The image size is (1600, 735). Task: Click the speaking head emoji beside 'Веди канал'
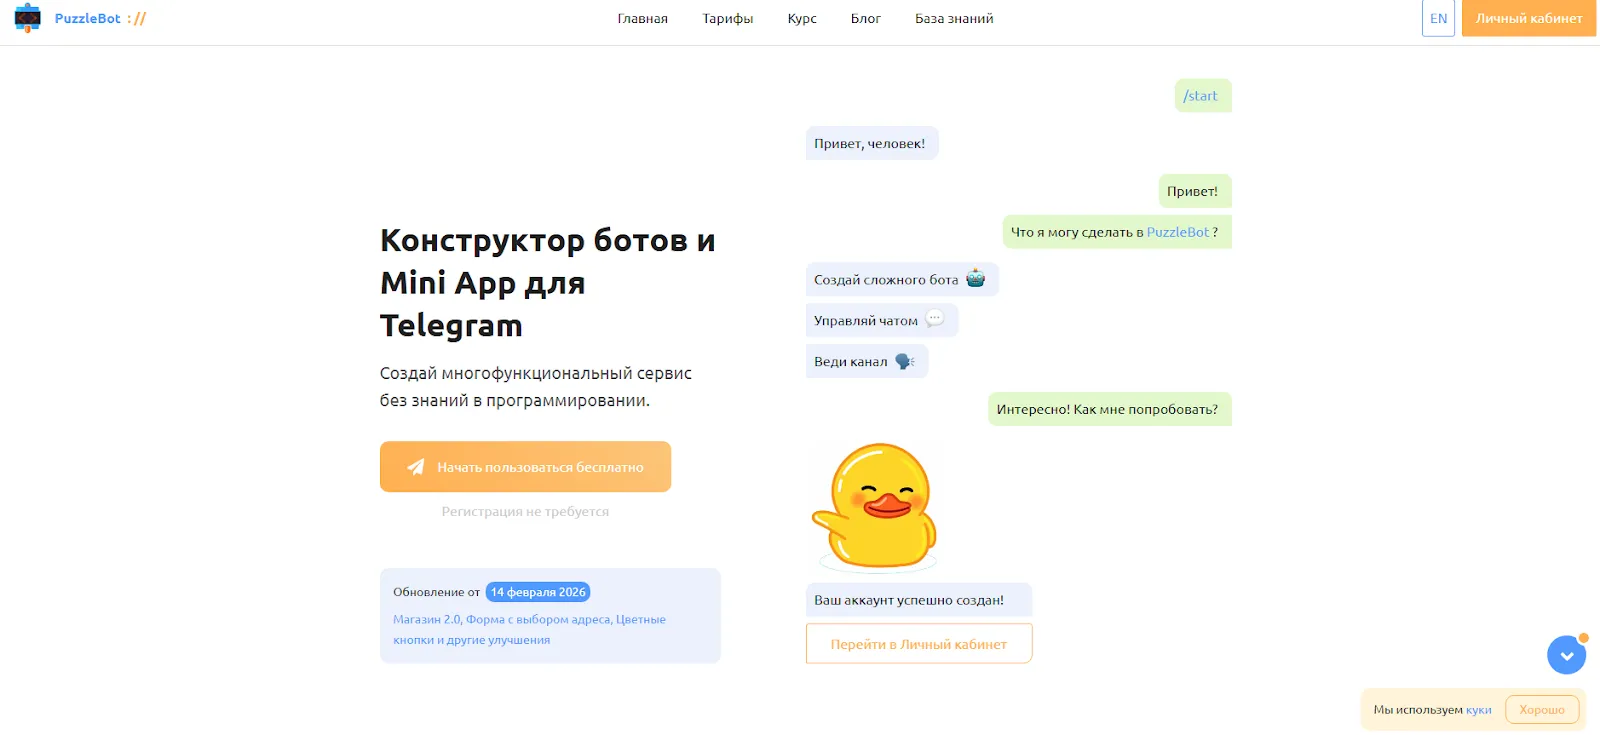(x=904, y=361)
